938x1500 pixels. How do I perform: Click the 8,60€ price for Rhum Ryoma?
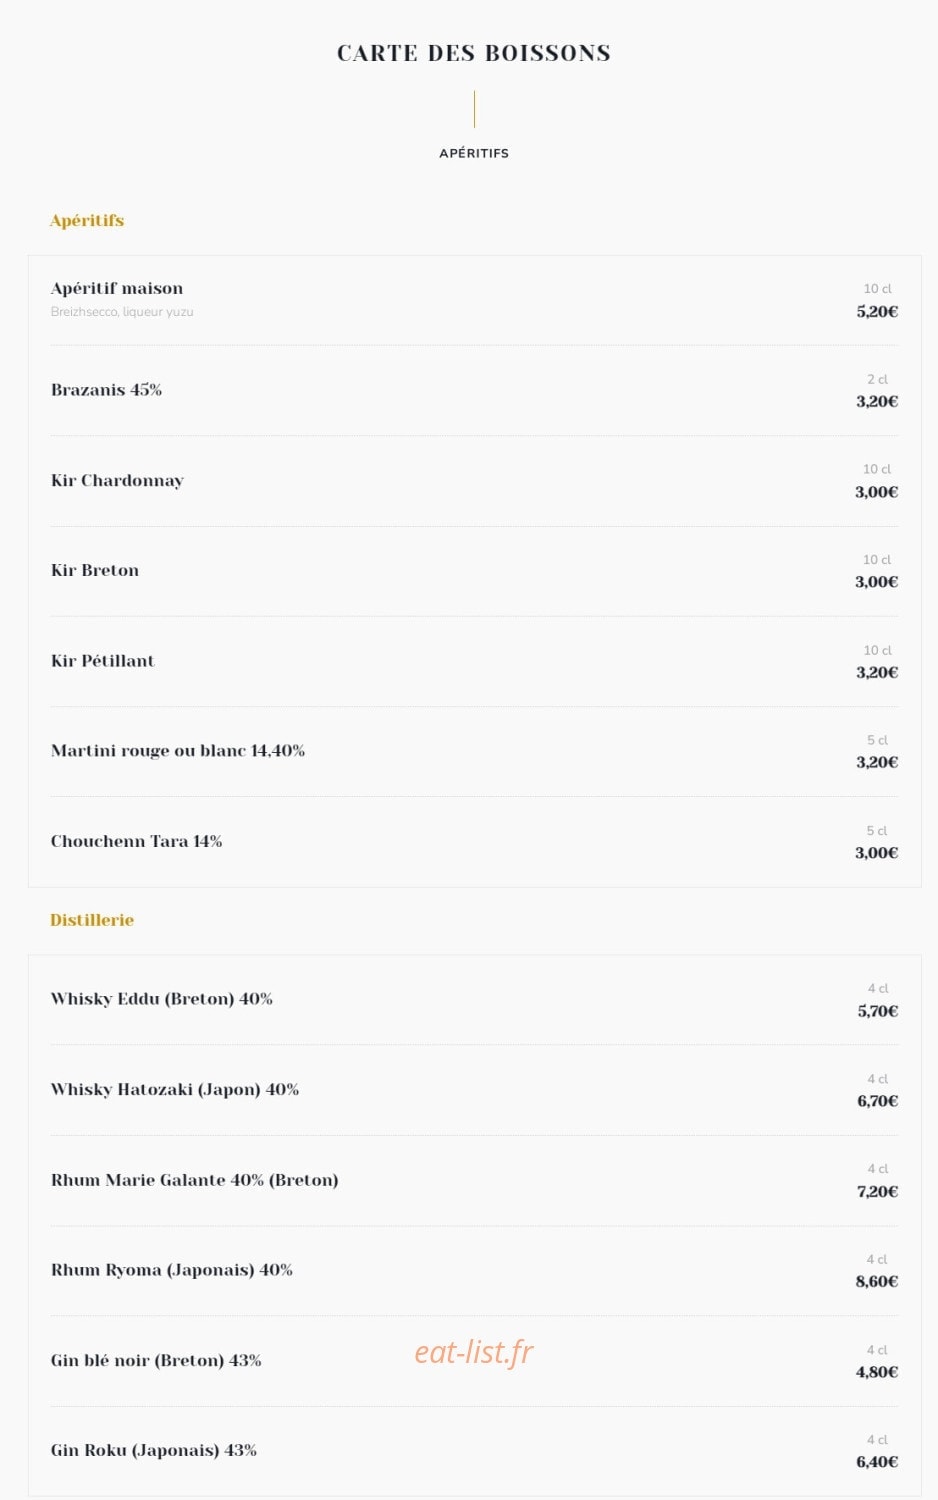(x=877, y=1282)
